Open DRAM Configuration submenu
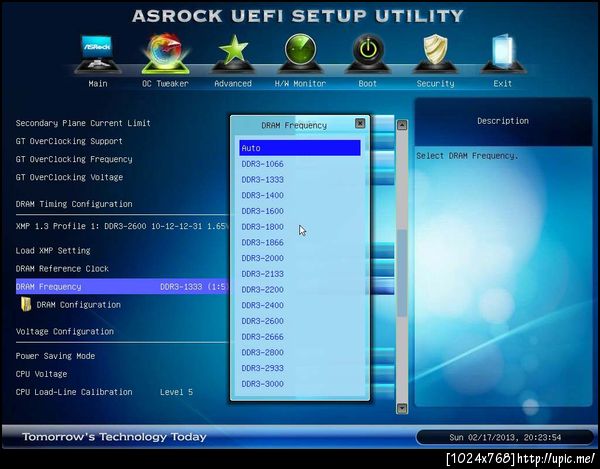Screen dimensions: 600x469 click(x=78, y=305)
